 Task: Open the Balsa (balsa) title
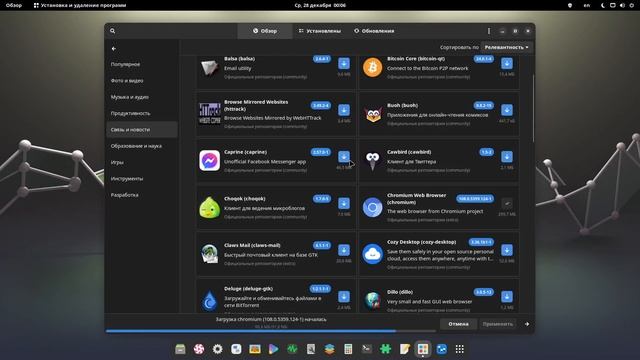[239, 59]
